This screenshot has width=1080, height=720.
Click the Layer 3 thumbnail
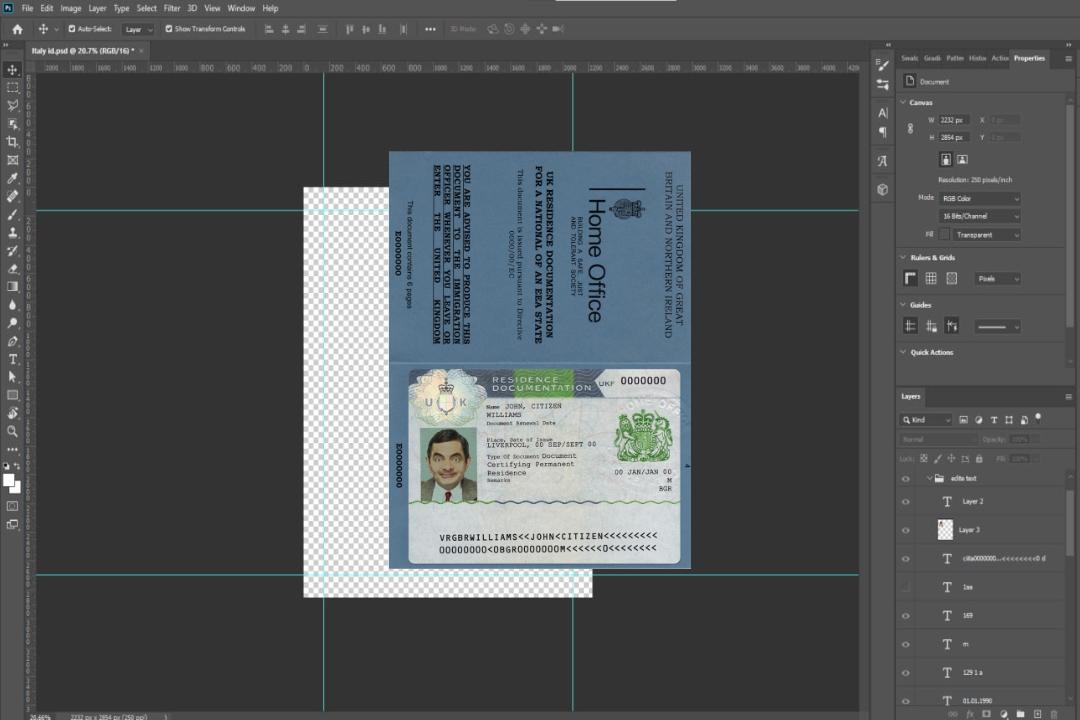[x=945, y=530]
